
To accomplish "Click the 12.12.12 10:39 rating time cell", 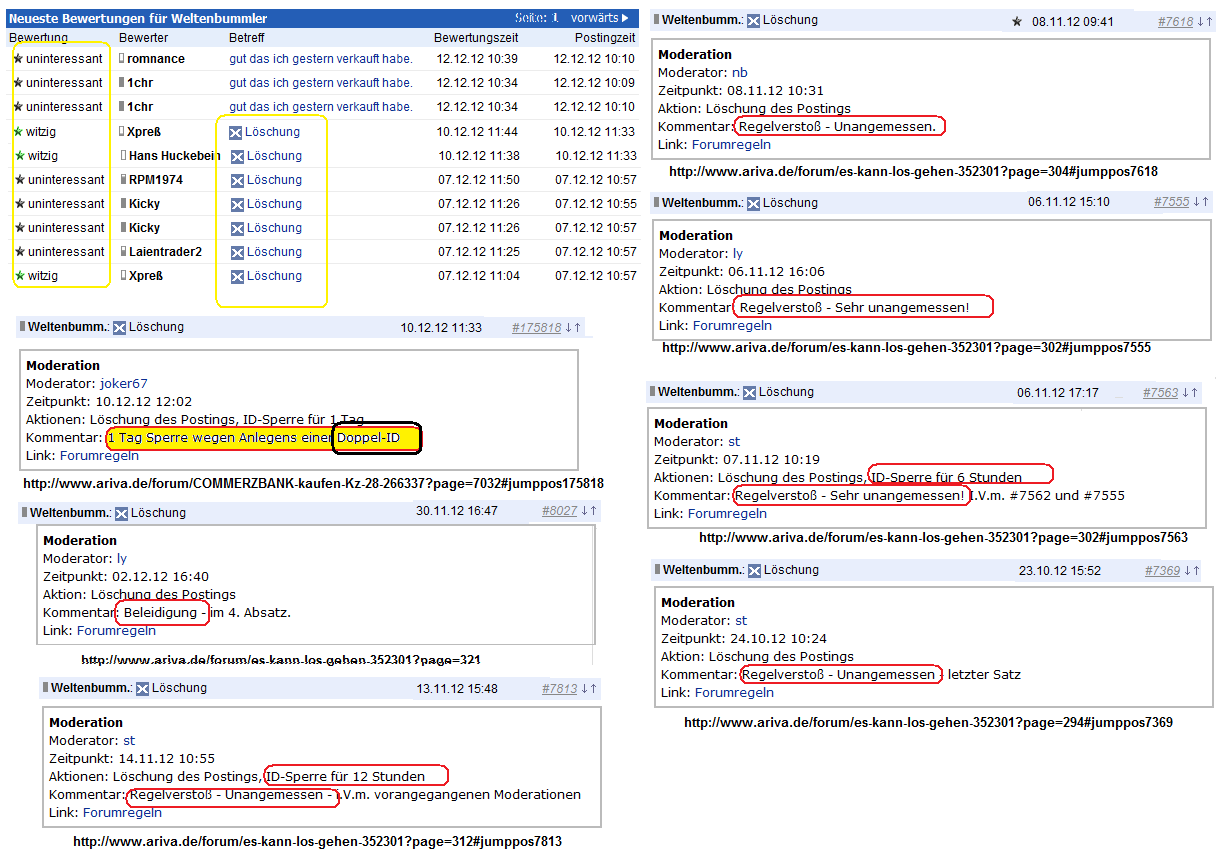I will 477,59.
